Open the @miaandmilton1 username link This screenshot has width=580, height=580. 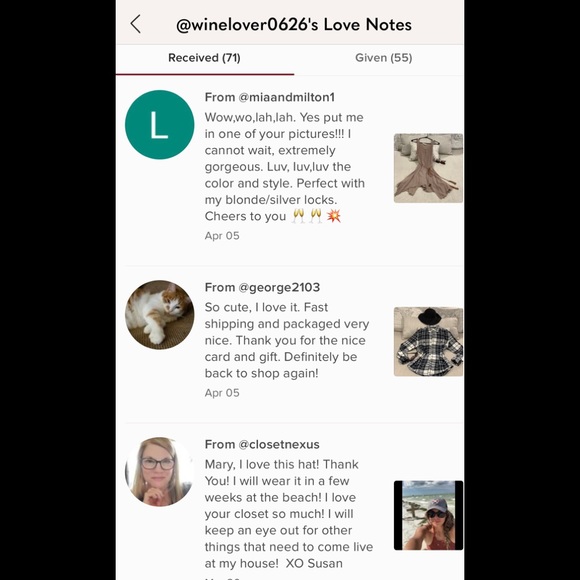287,97
